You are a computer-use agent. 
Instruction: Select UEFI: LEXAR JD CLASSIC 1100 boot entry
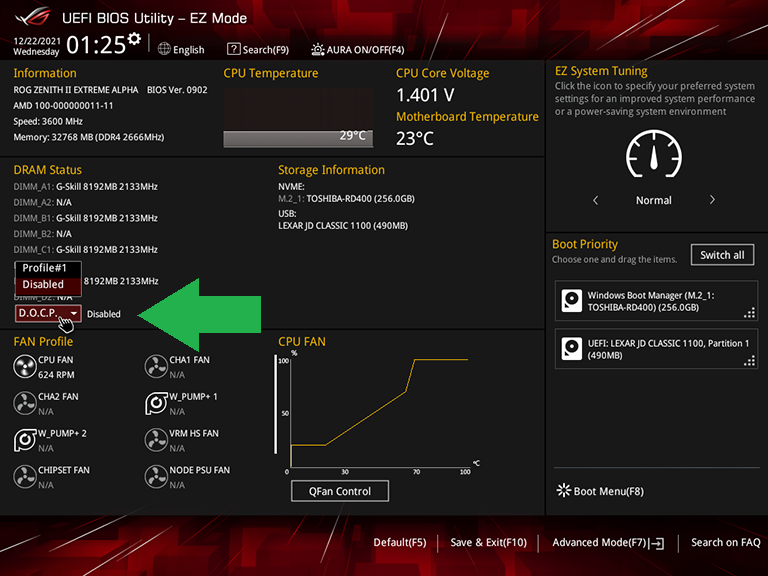coord(656,349)
